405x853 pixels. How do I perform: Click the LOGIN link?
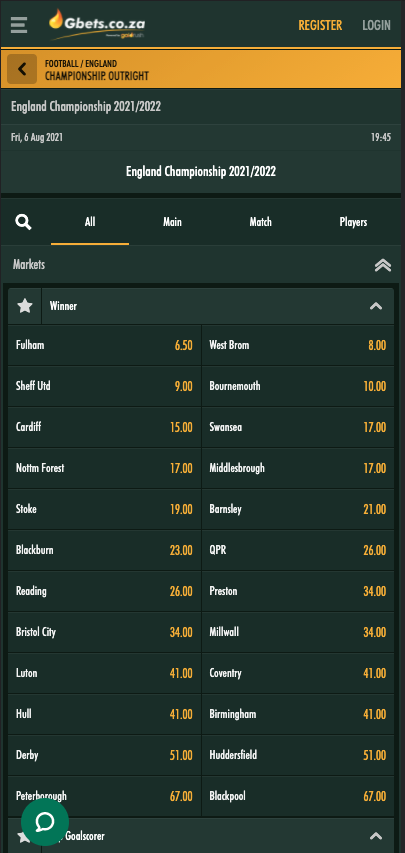click(x=376, y=25)
